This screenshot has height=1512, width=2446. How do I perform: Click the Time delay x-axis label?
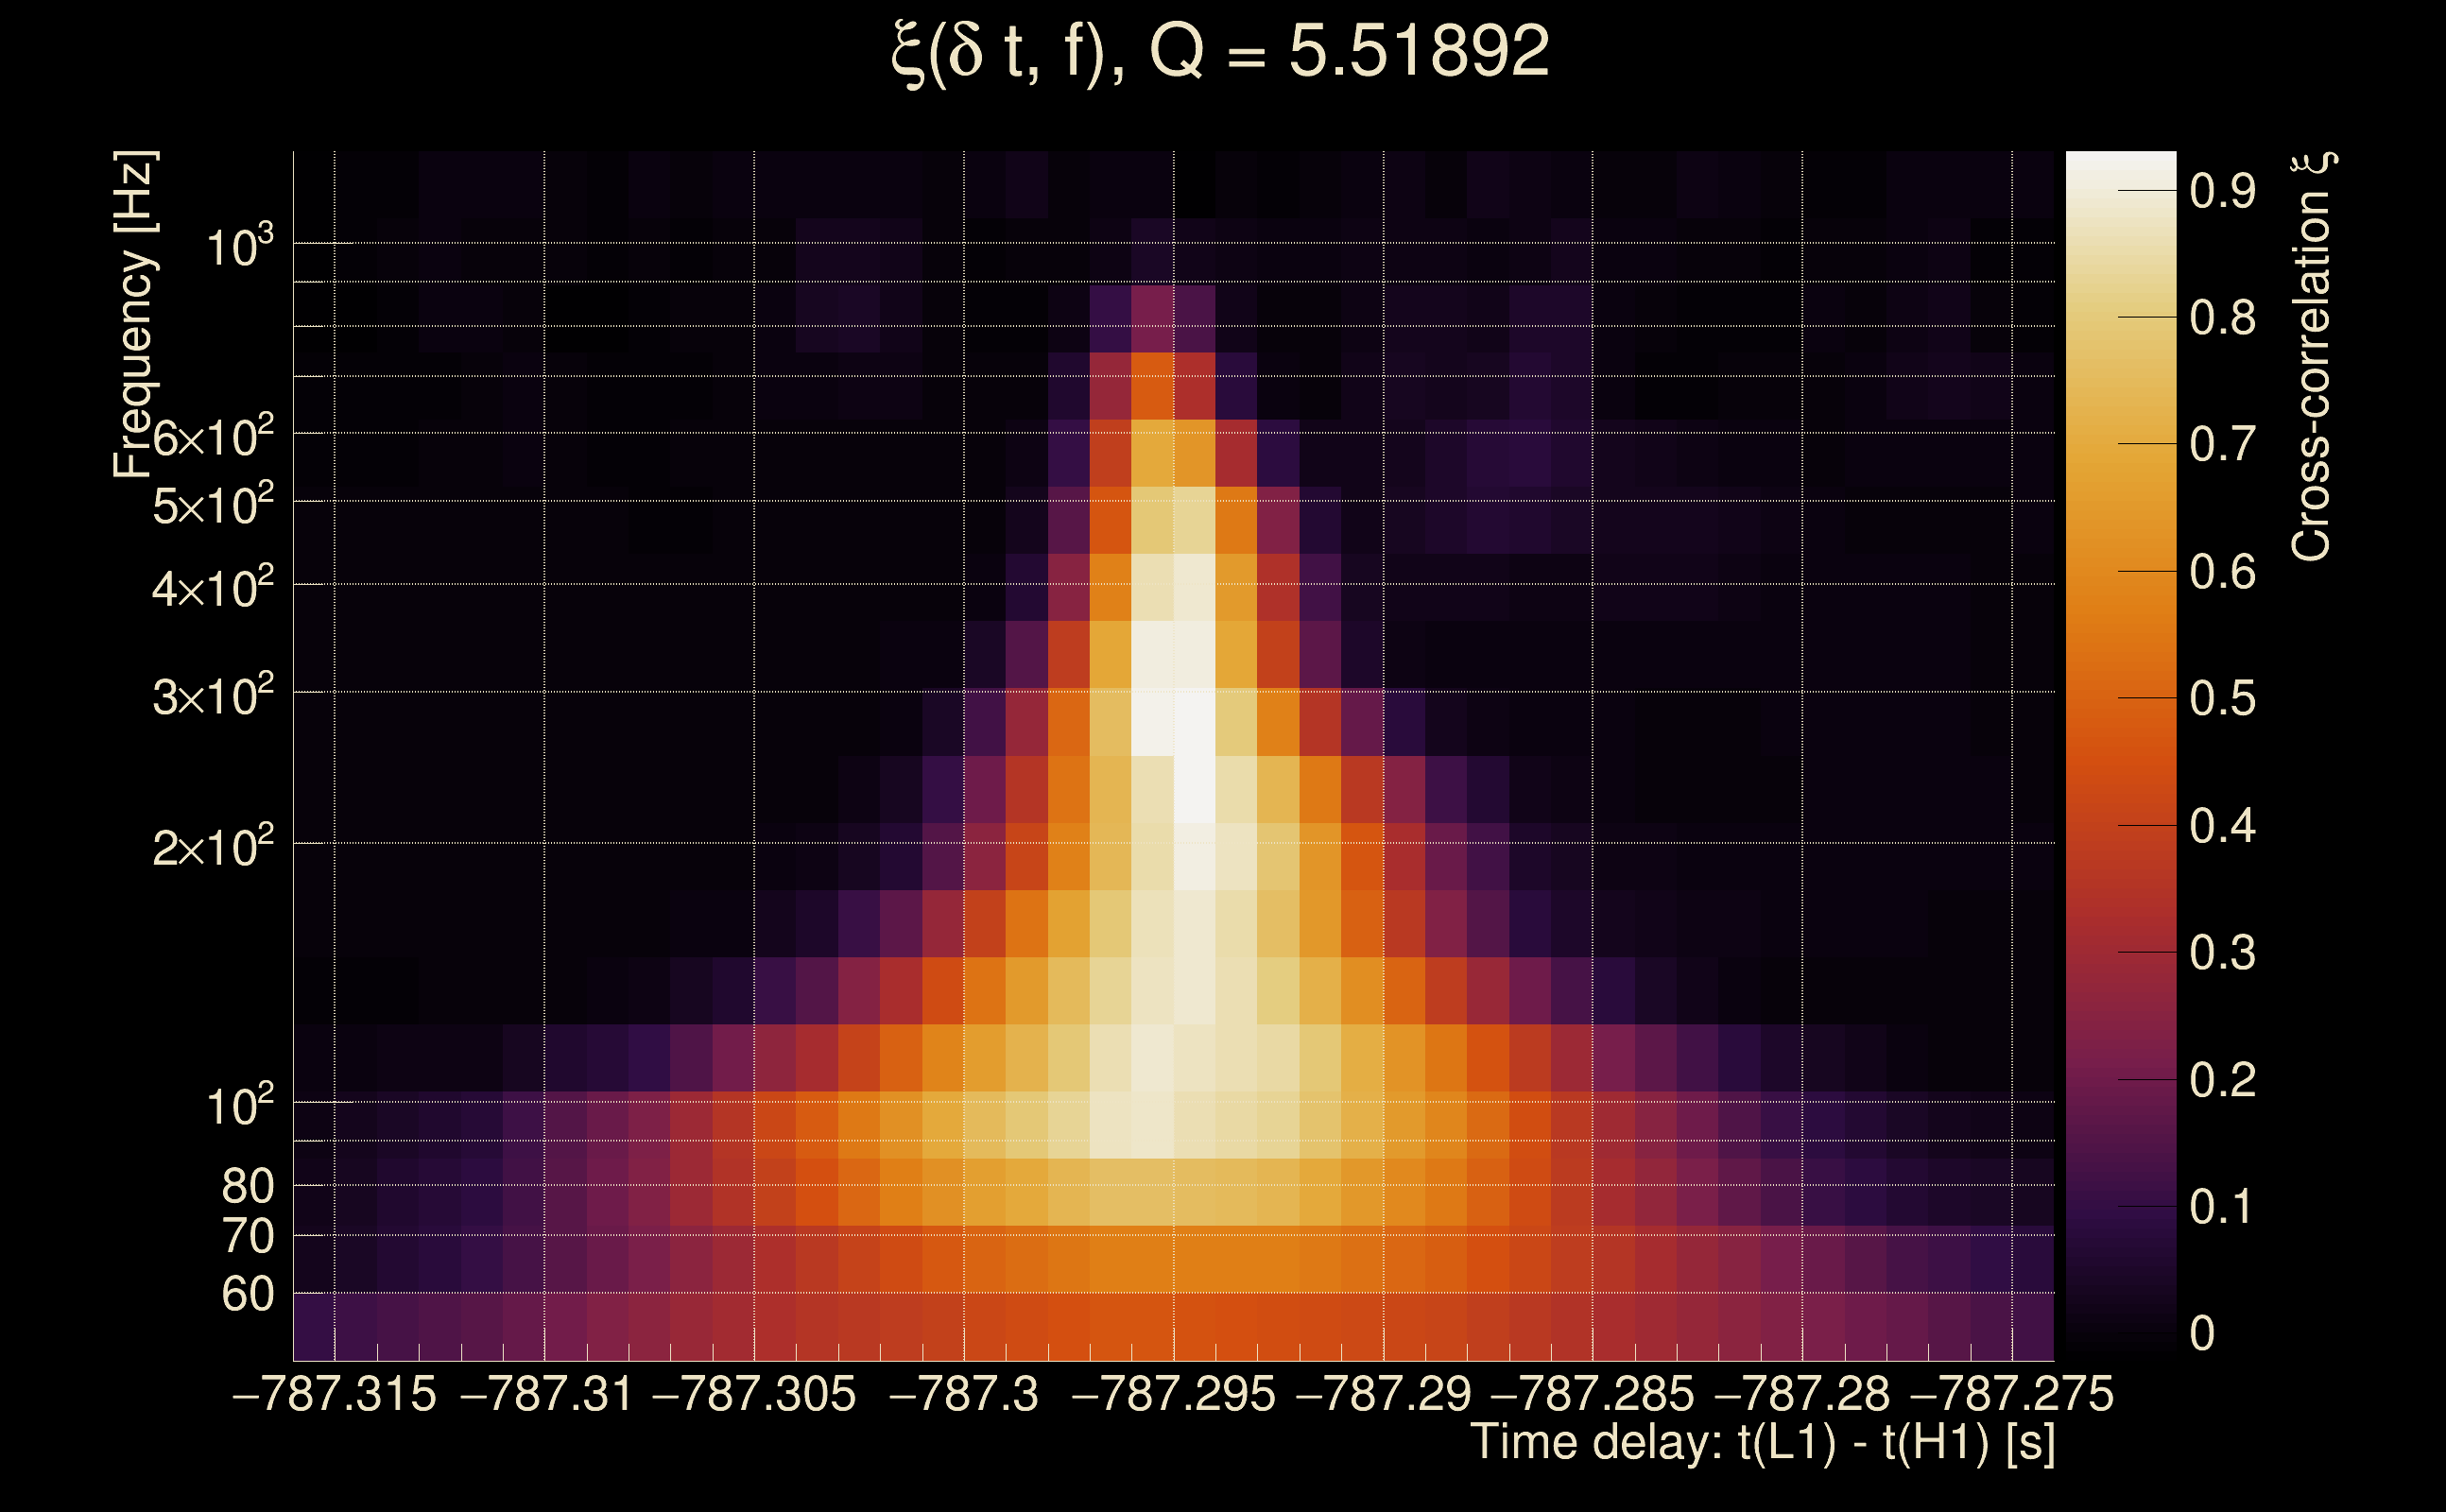[x=1762, y=1442]
